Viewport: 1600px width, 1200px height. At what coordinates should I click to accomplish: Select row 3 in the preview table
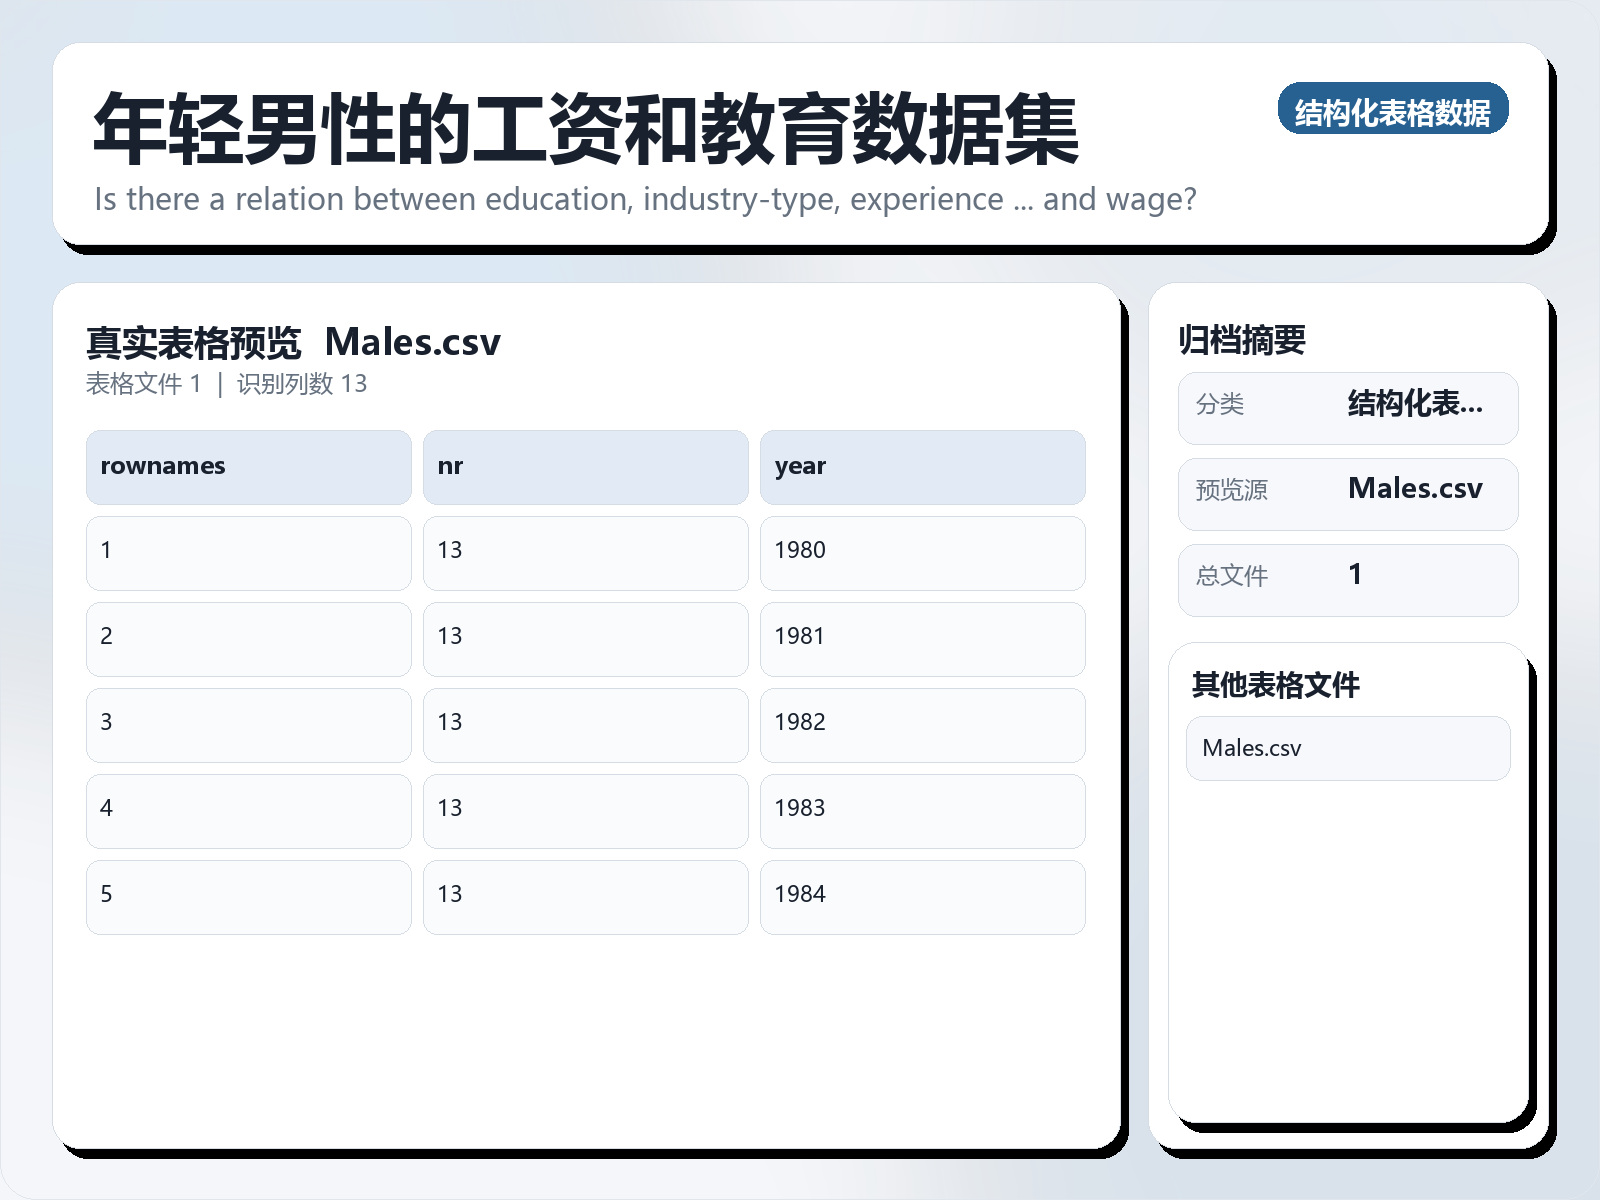coord(248,725)
